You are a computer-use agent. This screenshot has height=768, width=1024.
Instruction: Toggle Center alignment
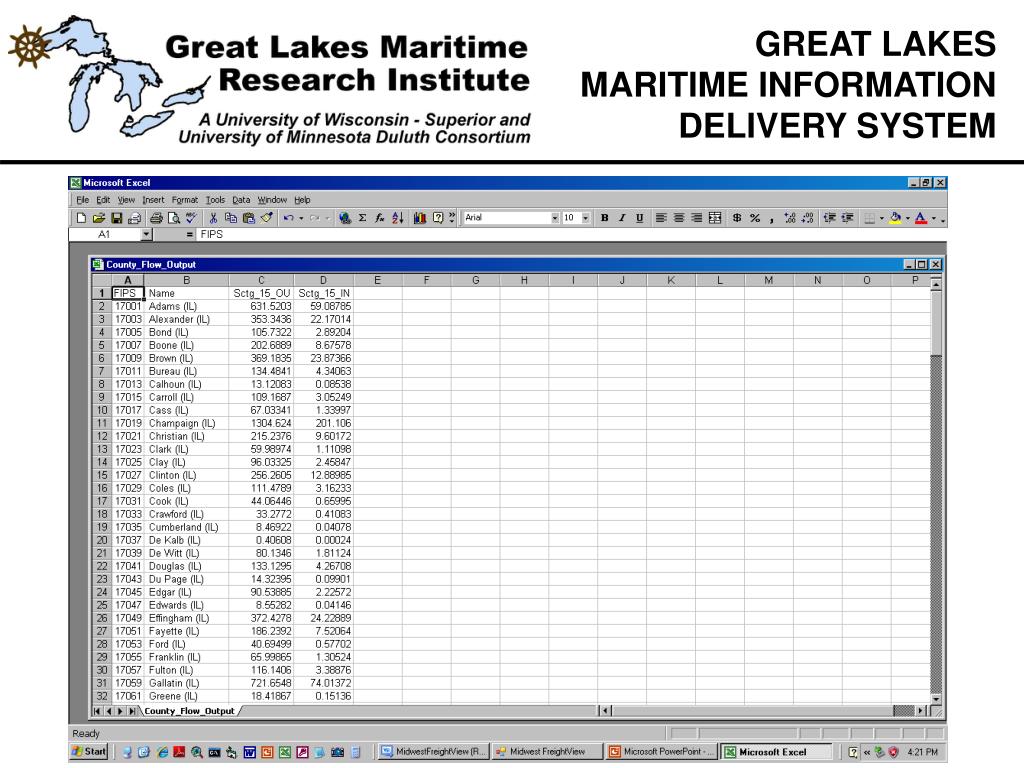click(679, 218)
